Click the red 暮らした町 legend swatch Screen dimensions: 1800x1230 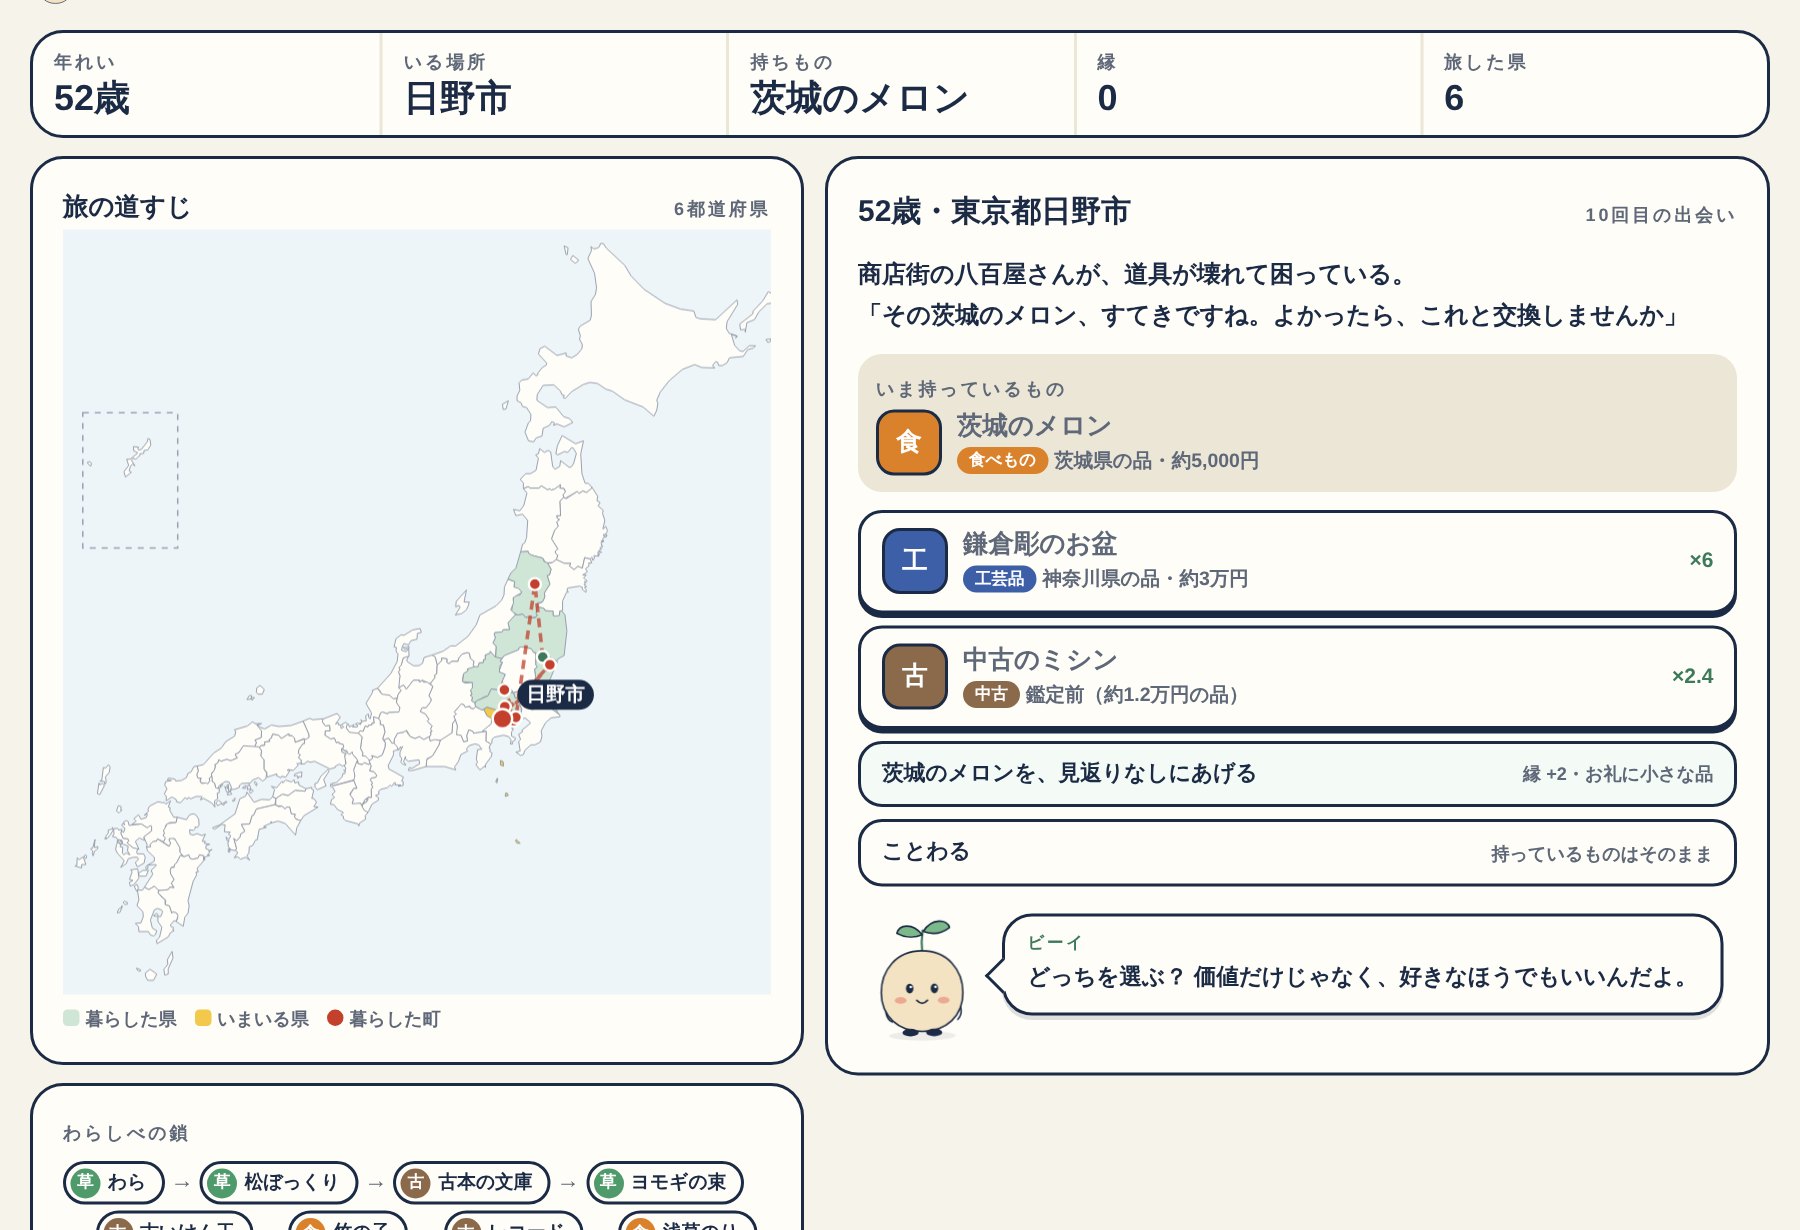coord(335,1018)
